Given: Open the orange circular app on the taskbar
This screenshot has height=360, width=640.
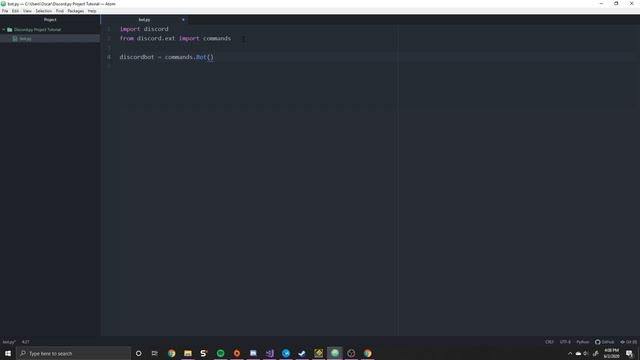Looking at the screenshot, I should [x=237, y=353].
